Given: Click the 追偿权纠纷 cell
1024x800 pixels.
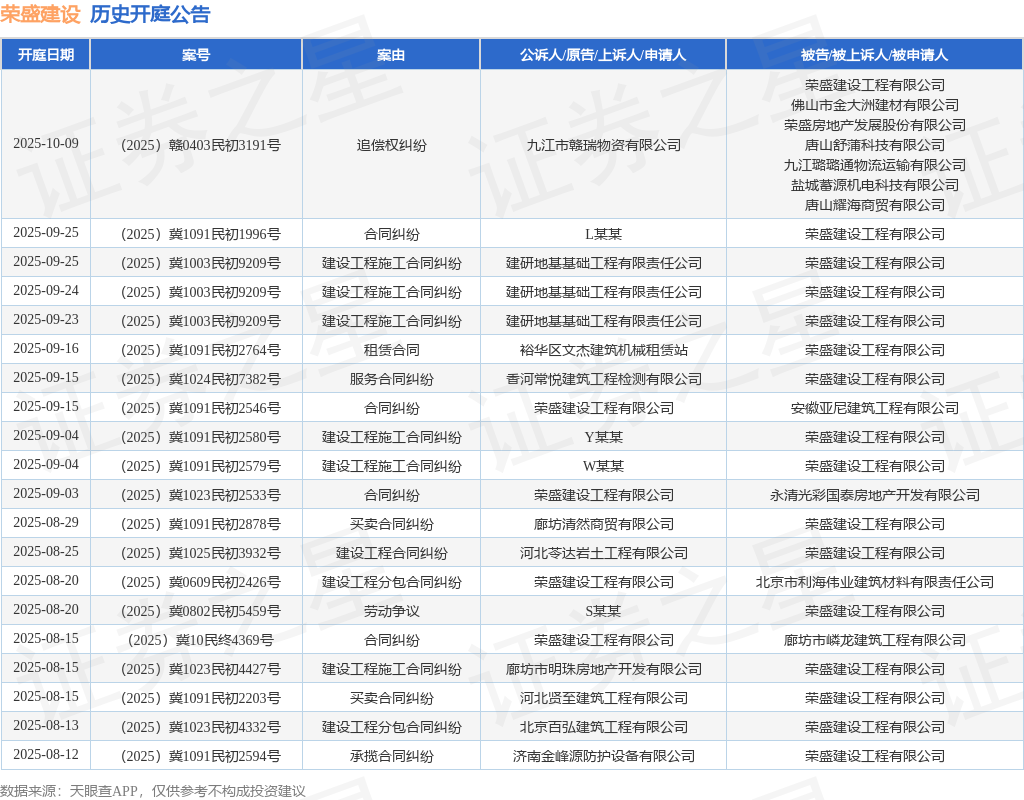Looking at the screenshot, I should 391,145.
